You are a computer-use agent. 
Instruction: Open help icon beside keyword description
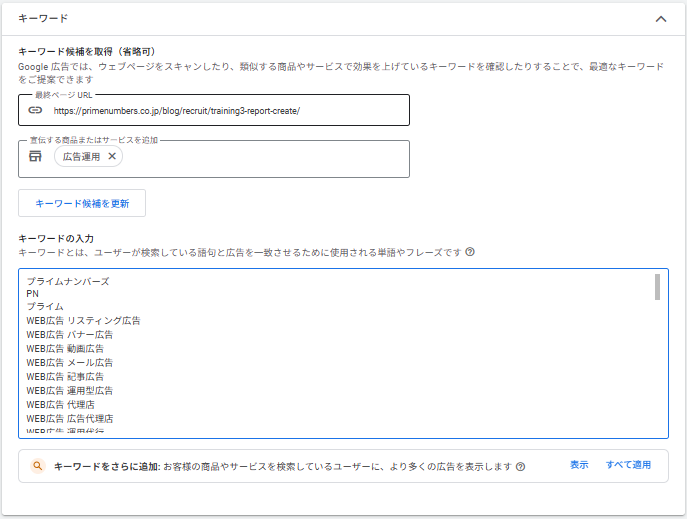point(470,252)
